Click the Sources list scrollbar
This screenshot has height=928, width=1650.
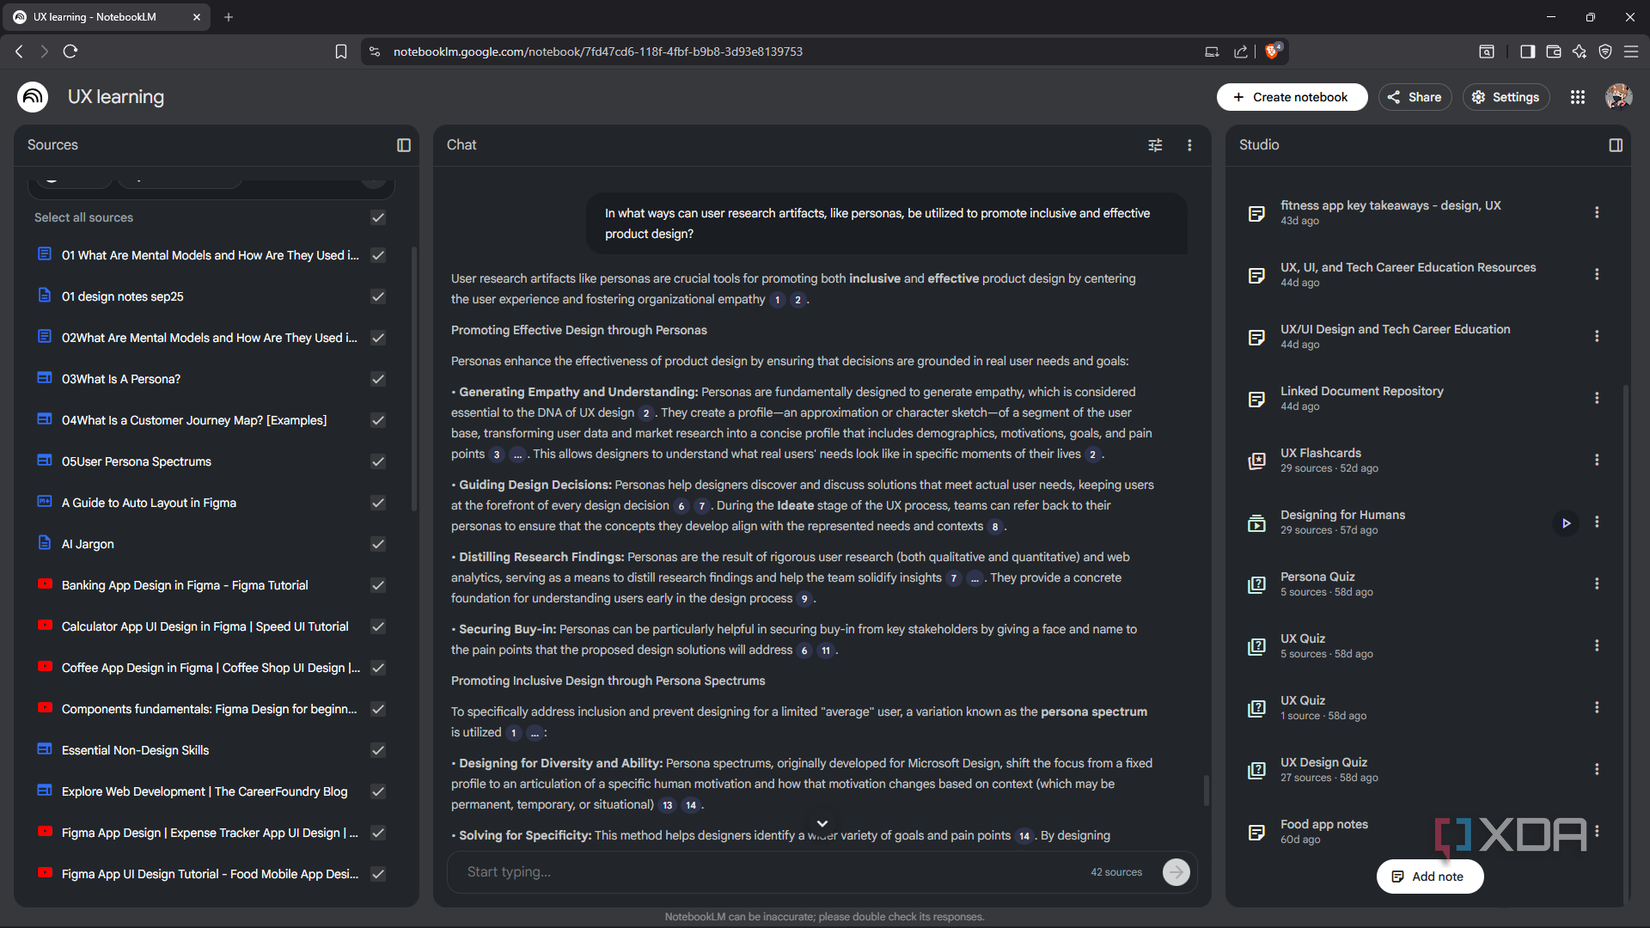pos(414,380)
